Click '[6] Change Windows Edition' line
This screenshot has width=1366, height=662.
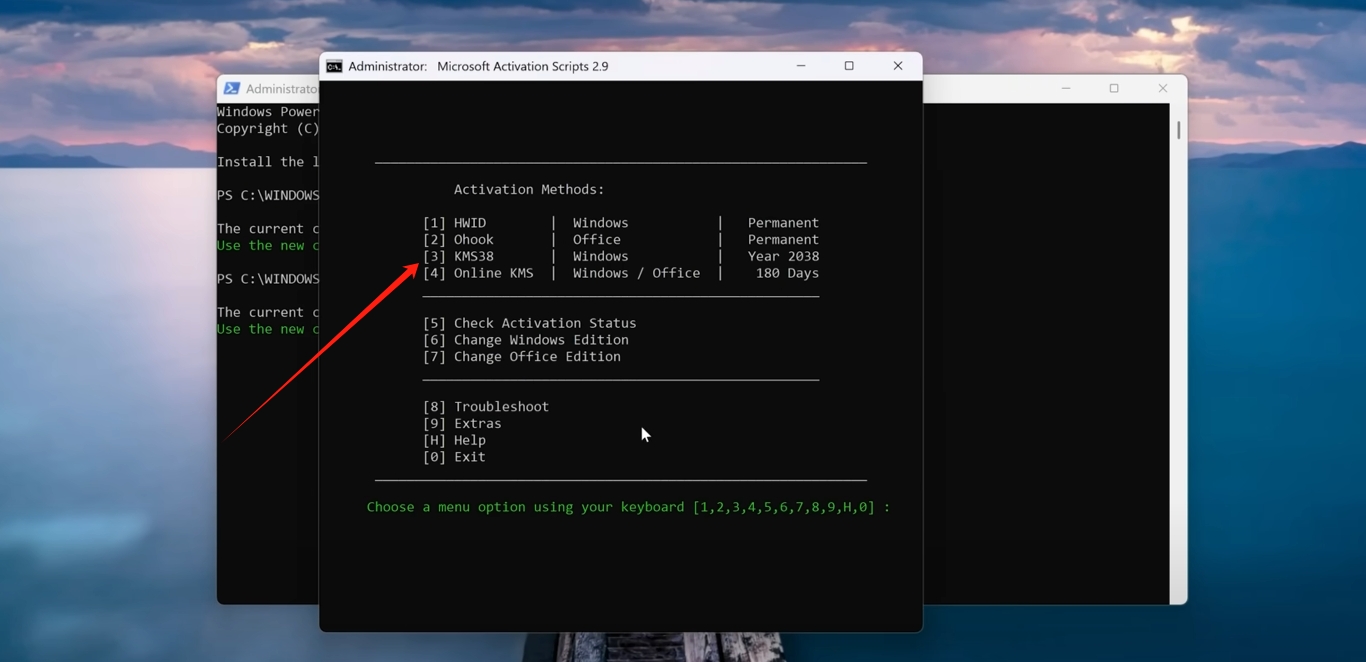[526, 340]
